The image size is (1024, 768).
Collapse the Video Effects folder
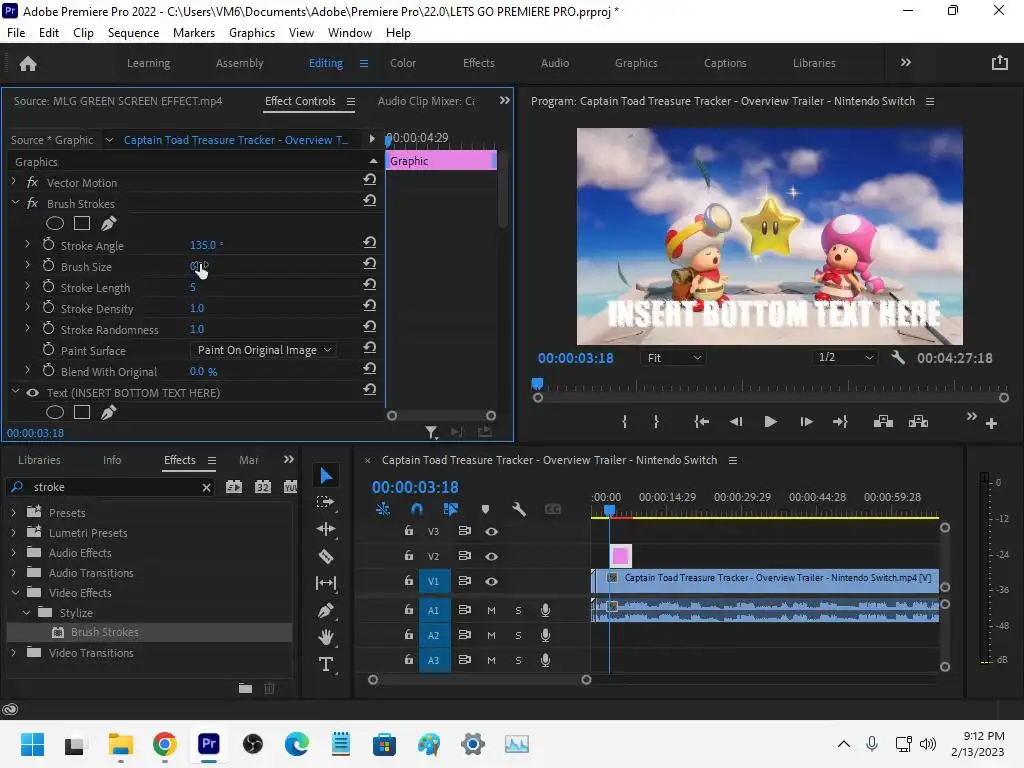point(15,593)
